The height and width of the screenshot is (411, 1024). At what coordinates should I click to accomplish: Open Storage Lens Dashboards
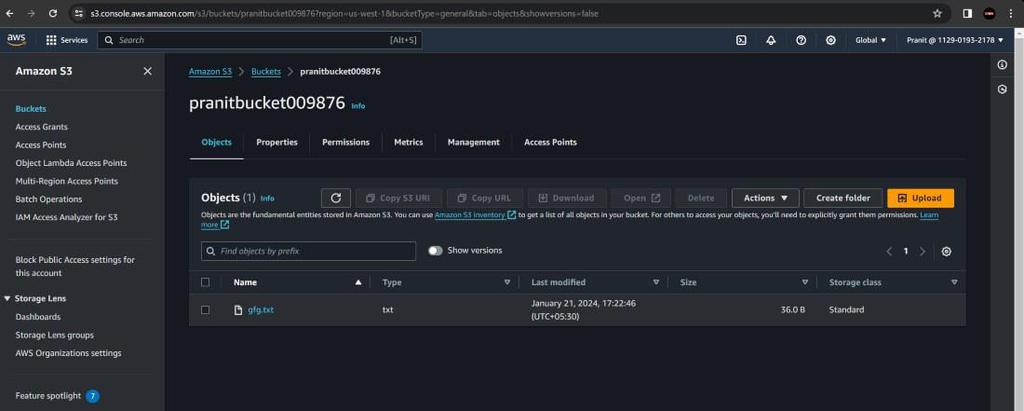tap(38, 317)
